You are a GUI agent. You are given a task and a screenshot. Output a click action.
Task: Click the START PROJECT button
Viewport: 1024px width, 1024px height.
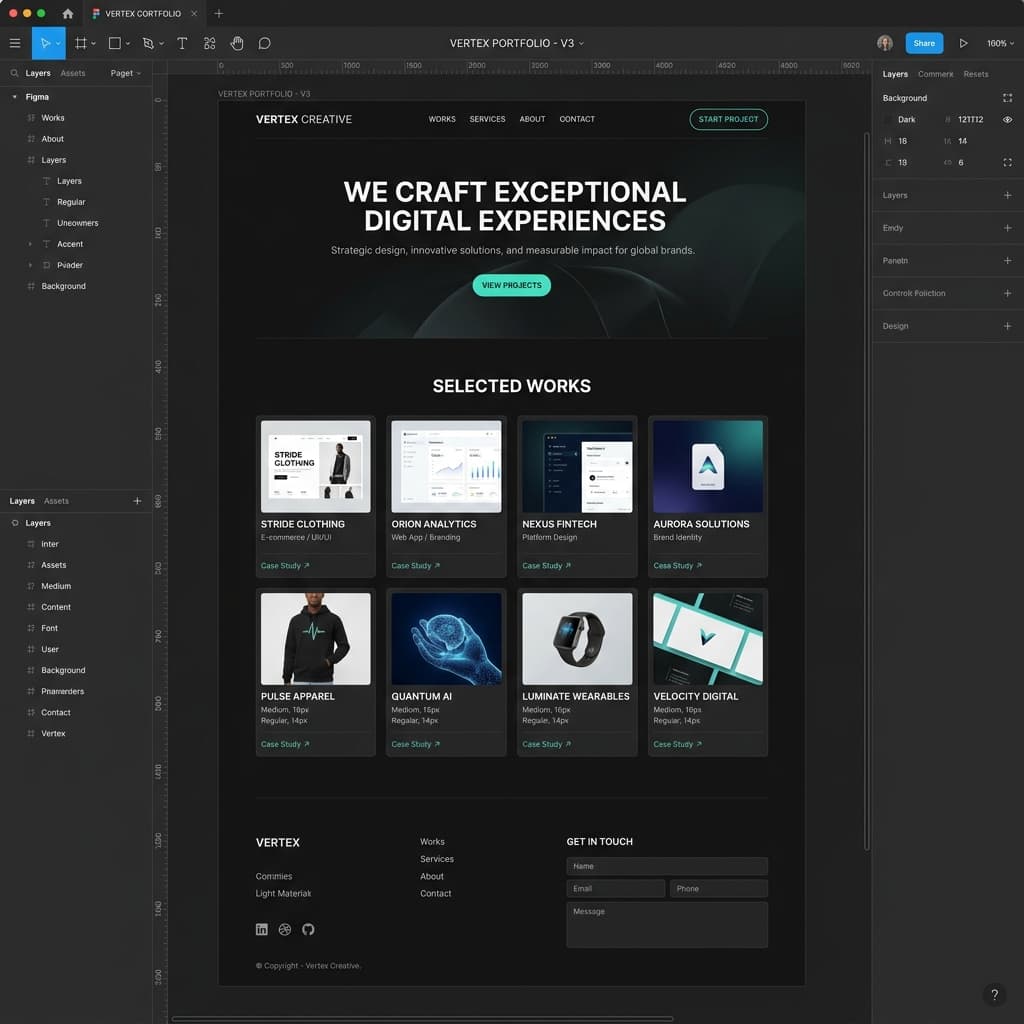(728, 119)
